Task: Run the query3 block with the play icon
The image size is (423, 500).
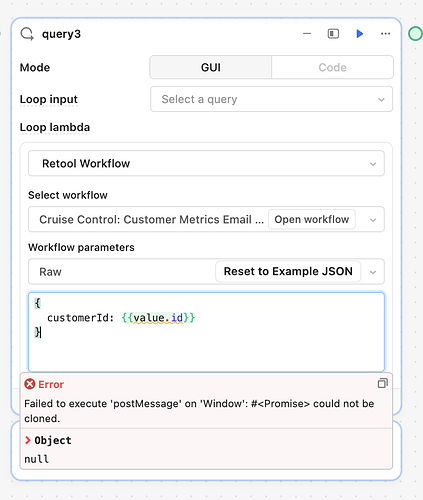Action: tap(359, 34)
